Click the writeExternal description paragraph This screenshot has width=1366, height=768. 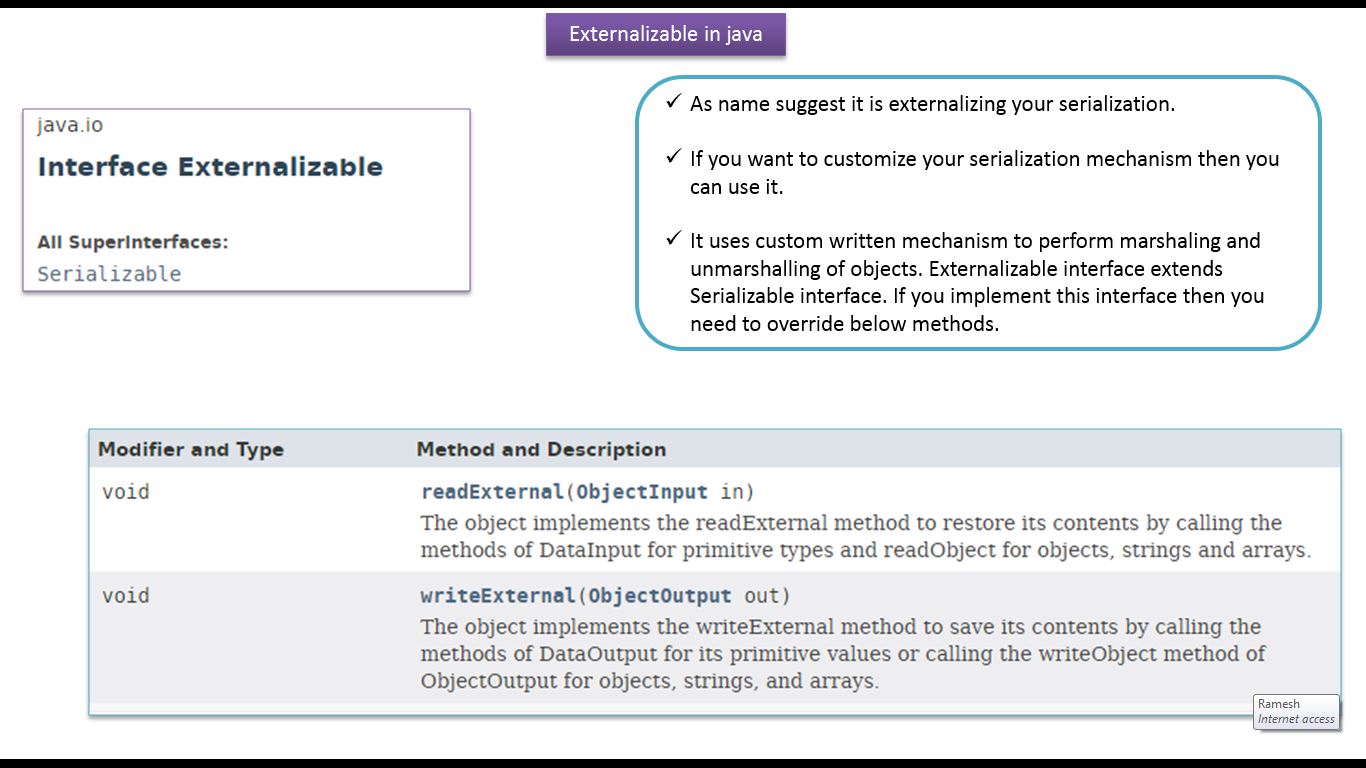tap(842, 654)
